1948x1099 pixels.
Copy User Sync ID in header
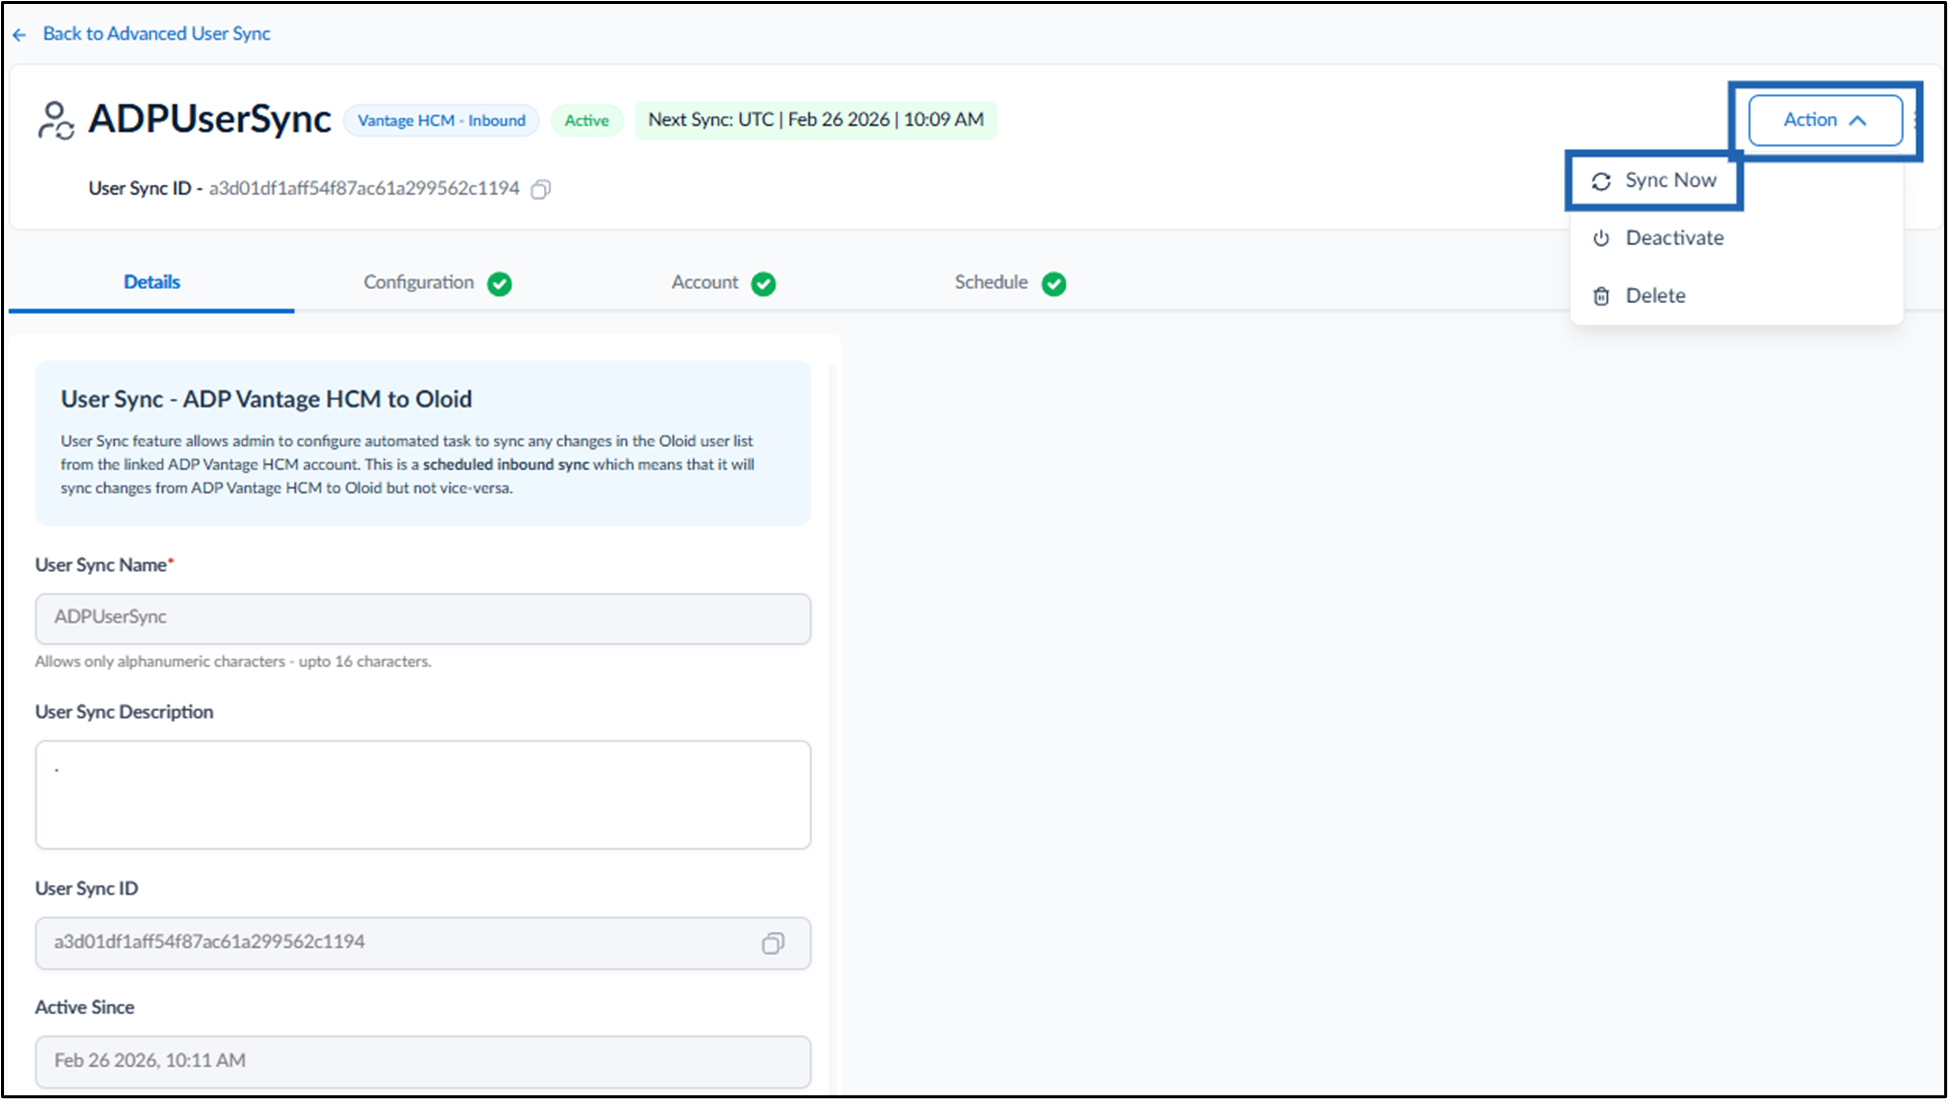point(541,189)
